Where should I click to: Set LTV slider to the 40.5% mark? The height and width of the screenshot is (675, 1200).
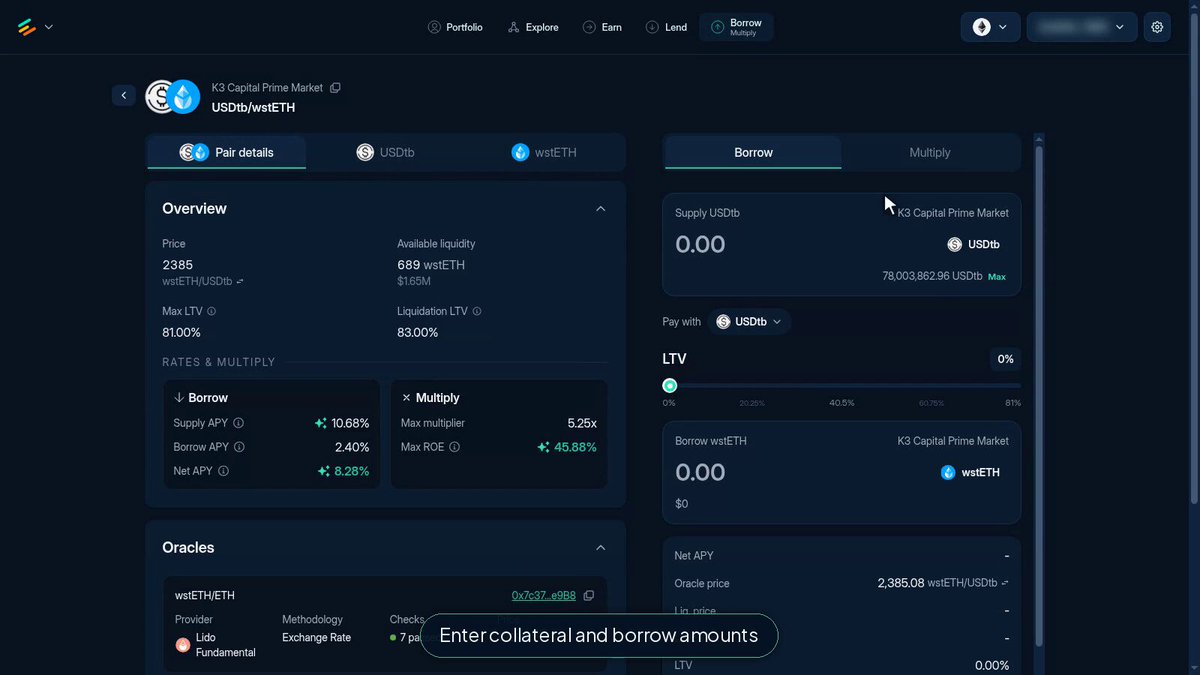click(x=841, y=386)
